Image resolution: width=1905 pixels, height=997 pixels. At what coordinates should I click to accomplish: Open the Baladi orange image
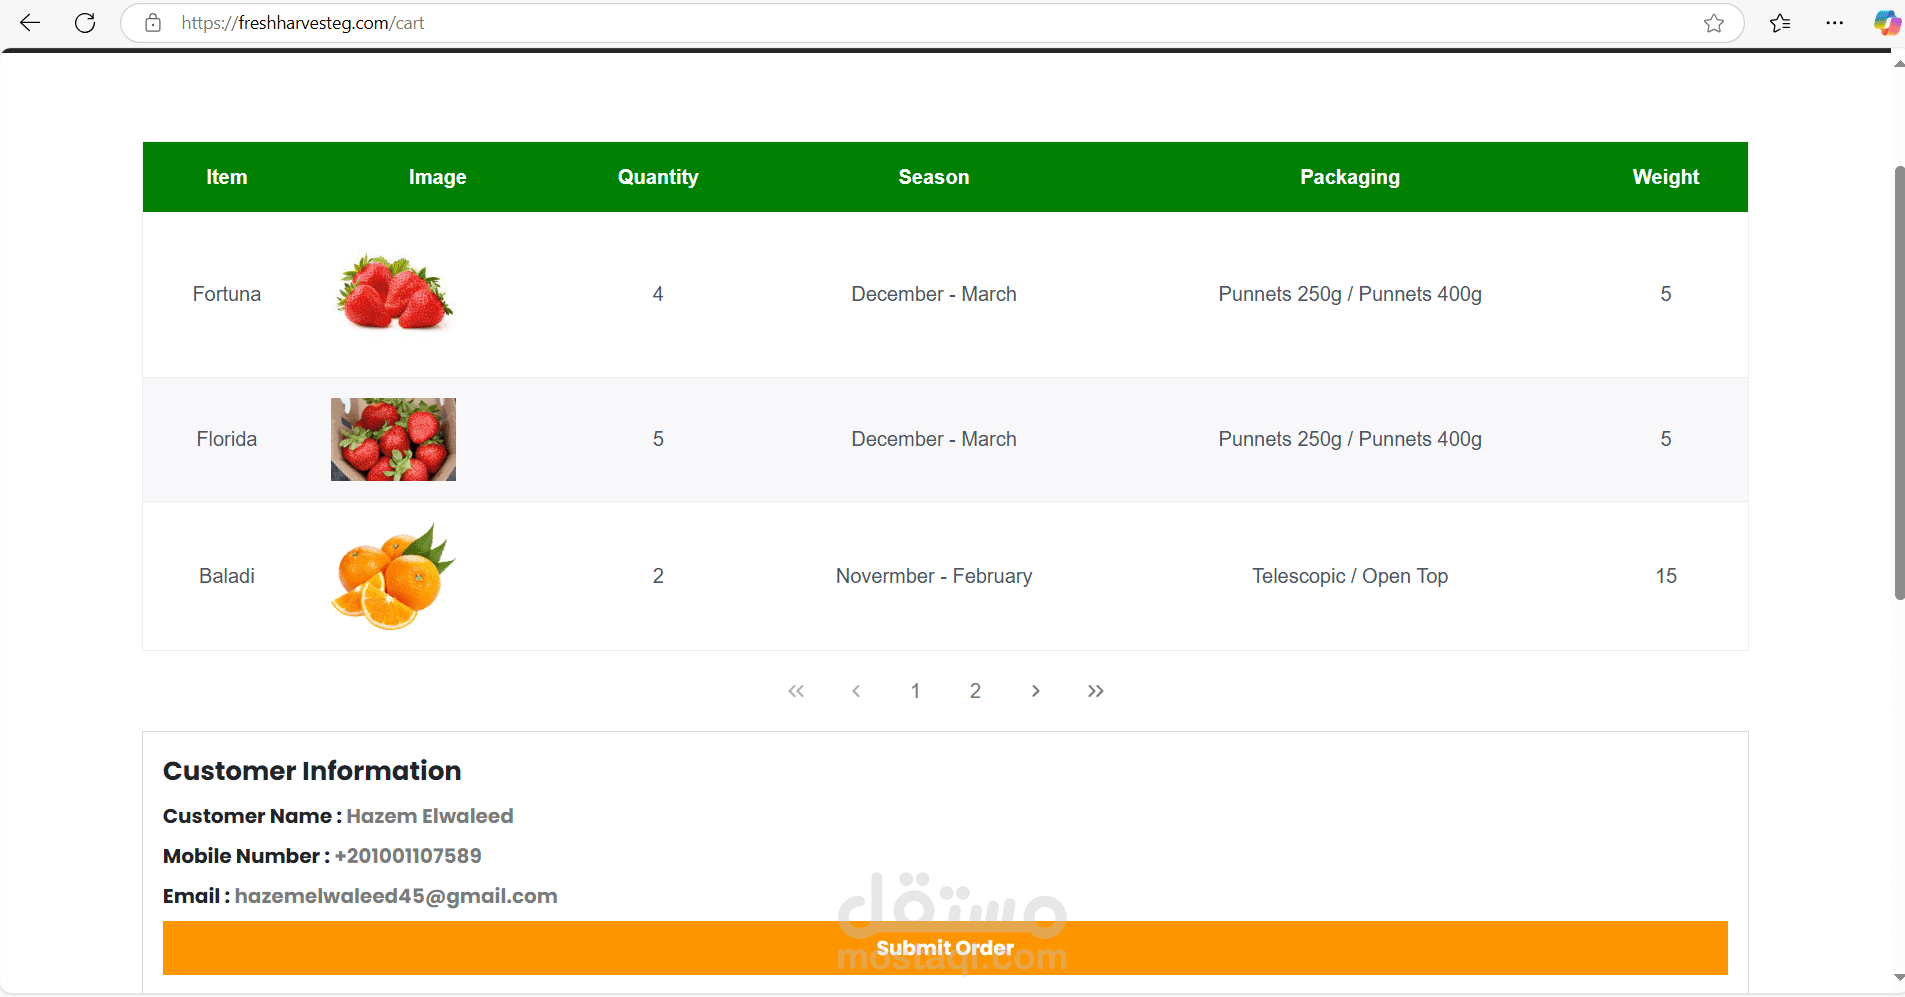pyautogui.click(x=393, y=576)
